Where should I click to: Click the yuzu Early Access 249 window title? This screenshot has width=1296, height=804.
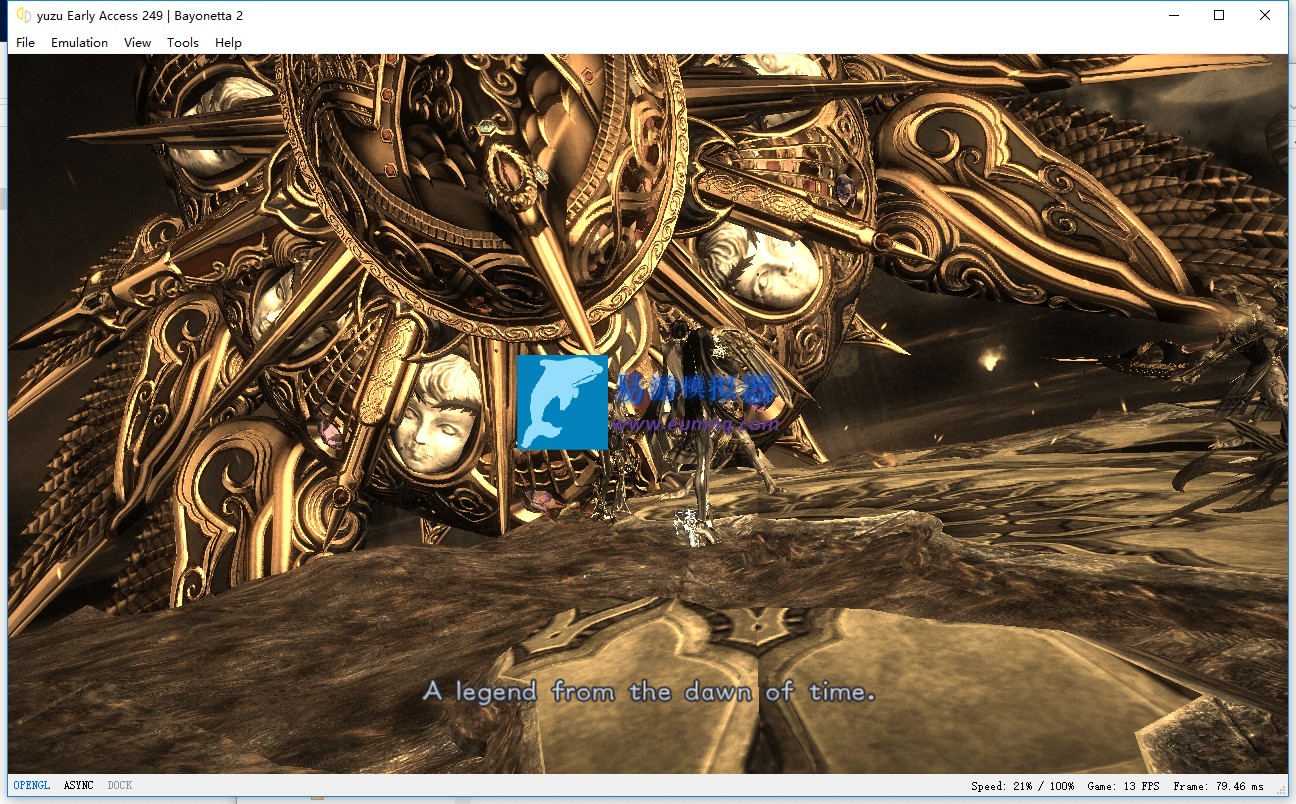[x=140, y=16]
